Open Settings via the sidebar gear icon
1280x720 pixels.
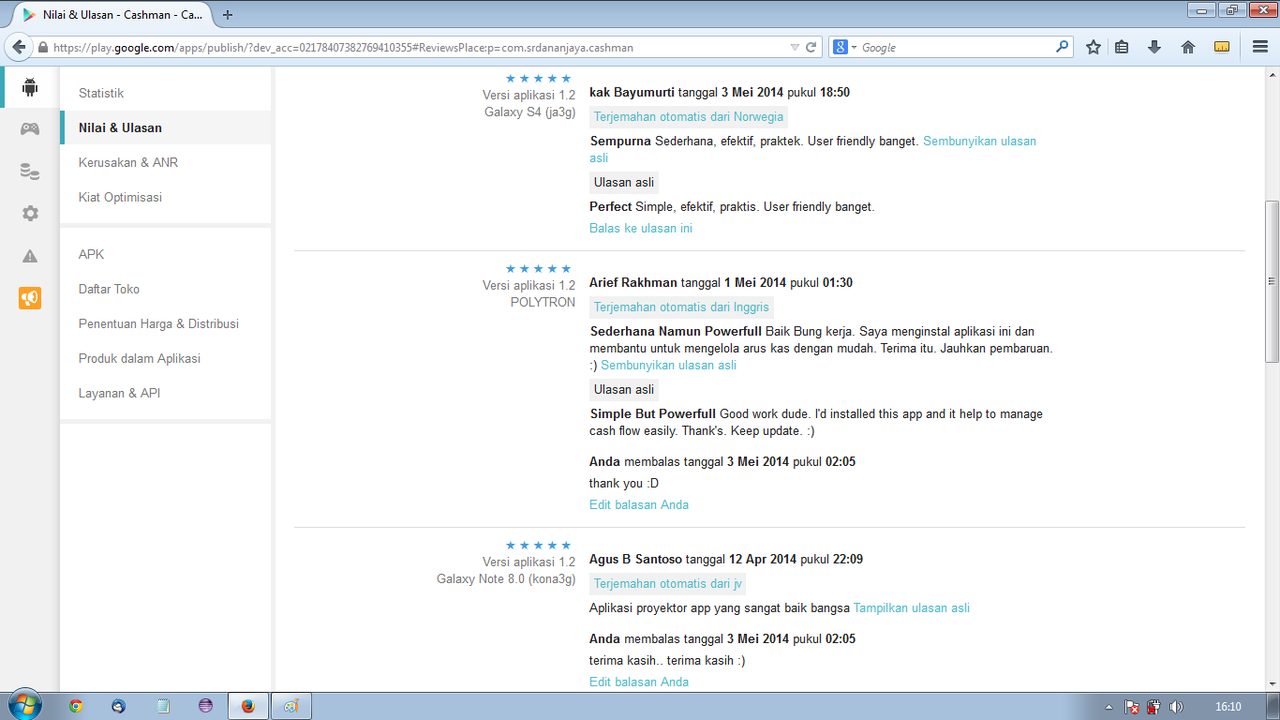tap(30, 213)
